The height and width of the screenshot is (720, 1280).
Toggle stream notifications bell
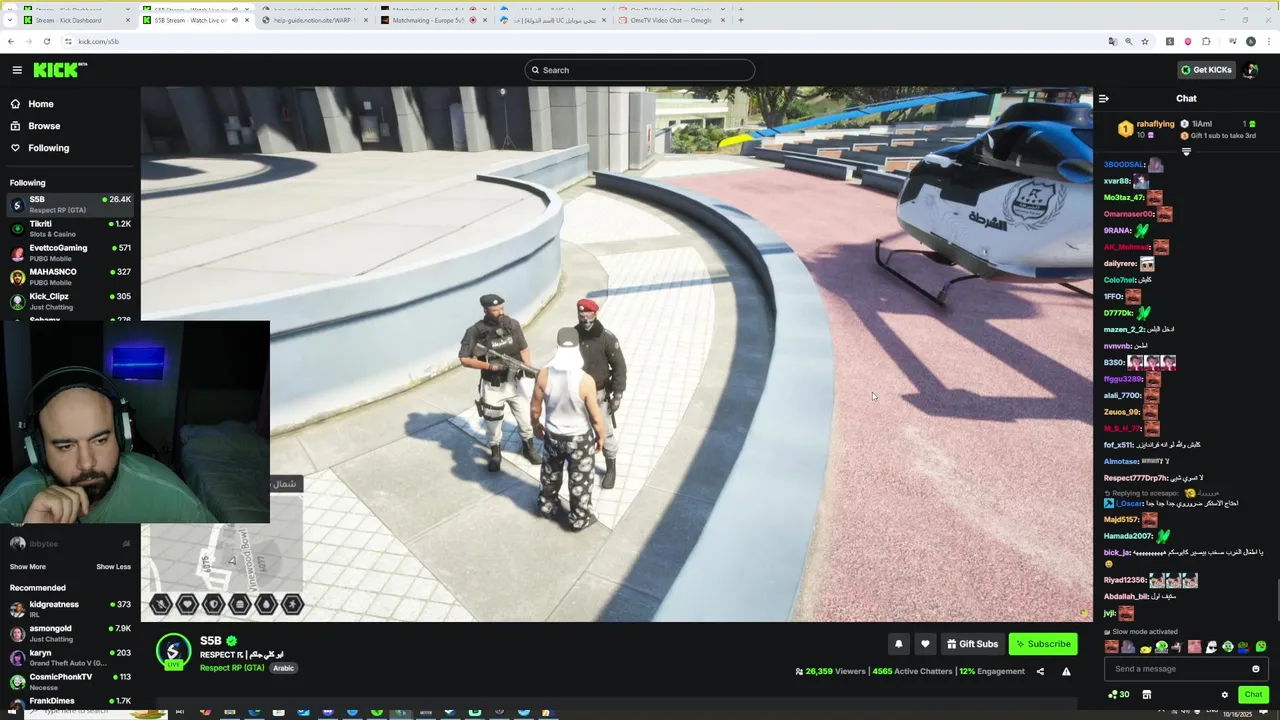click(898, 644)
